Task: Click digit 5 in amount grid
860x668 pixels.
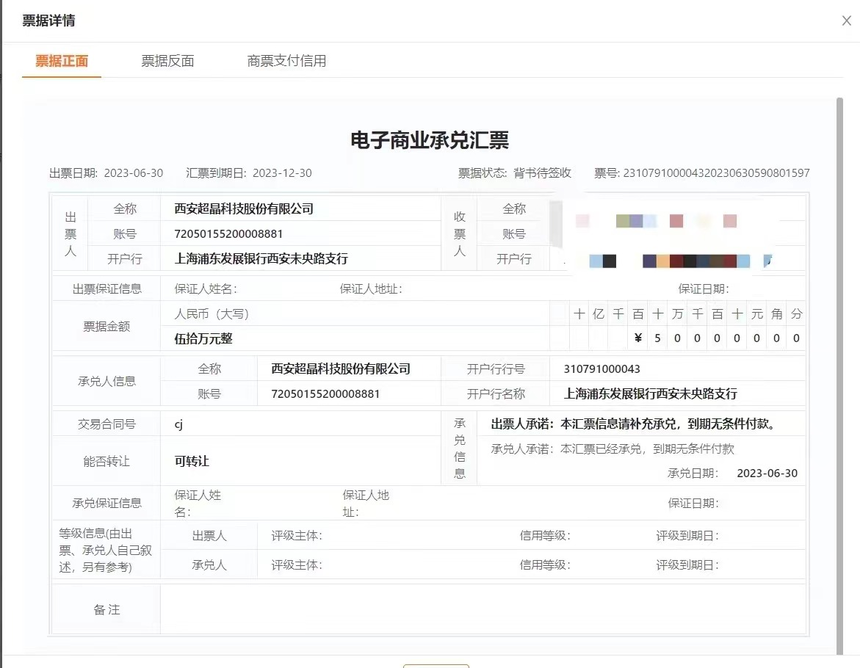Action: coord(657,338)
